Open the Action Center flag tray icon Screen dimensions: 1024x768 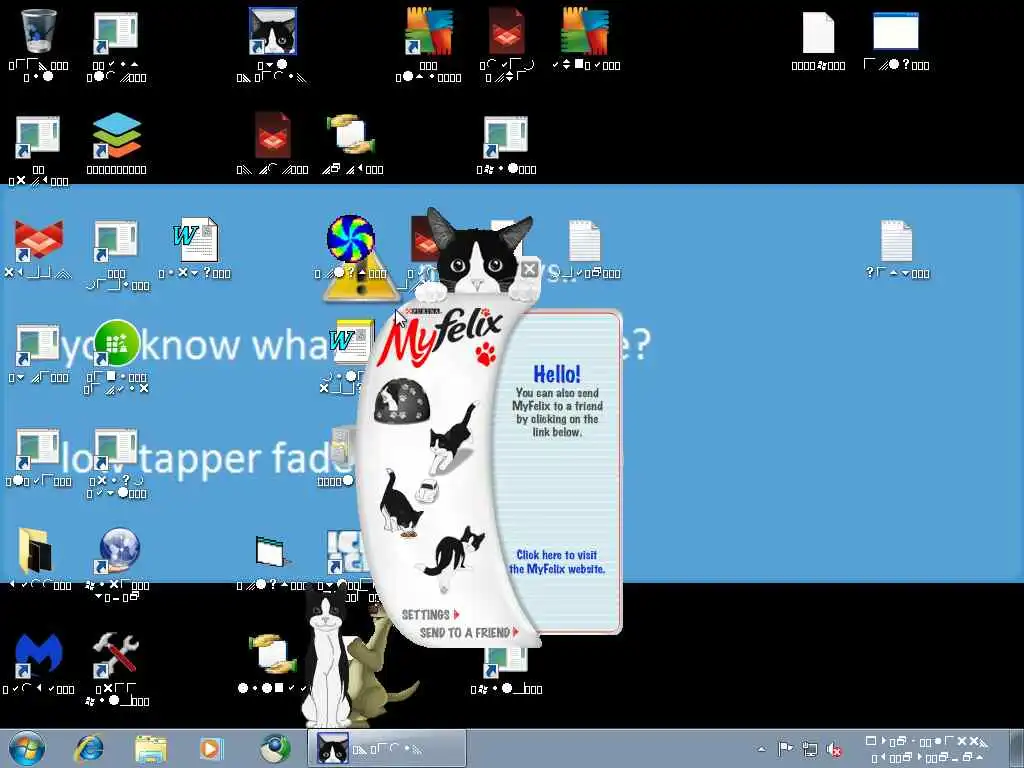[785, 748]
